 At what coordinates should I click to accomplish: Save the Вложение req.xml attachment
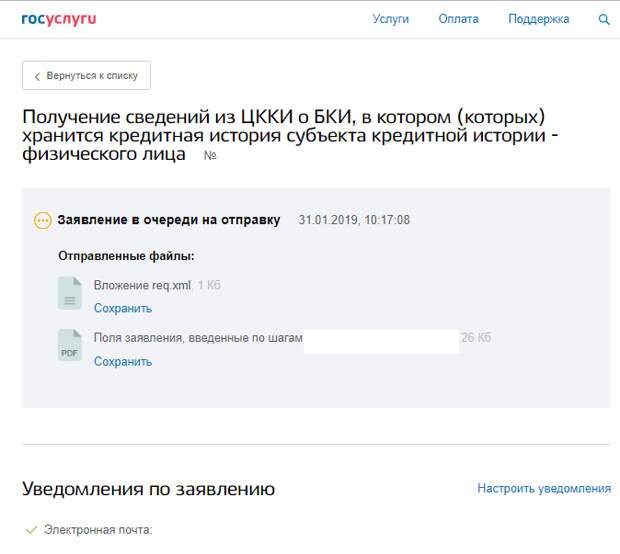tap(123, 308)
